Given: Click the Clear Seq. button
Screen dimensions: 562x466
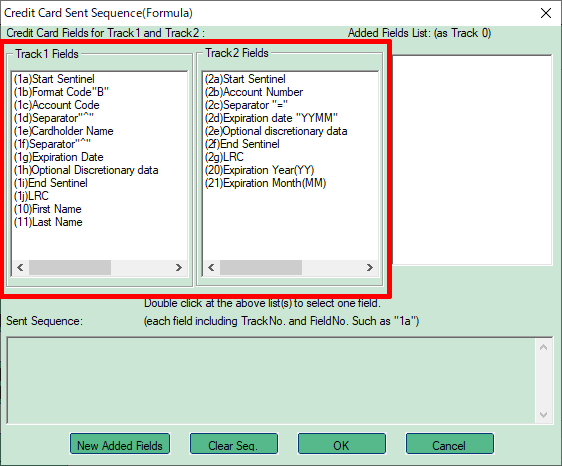Looking at the screenshot, I should pos(234,444).
